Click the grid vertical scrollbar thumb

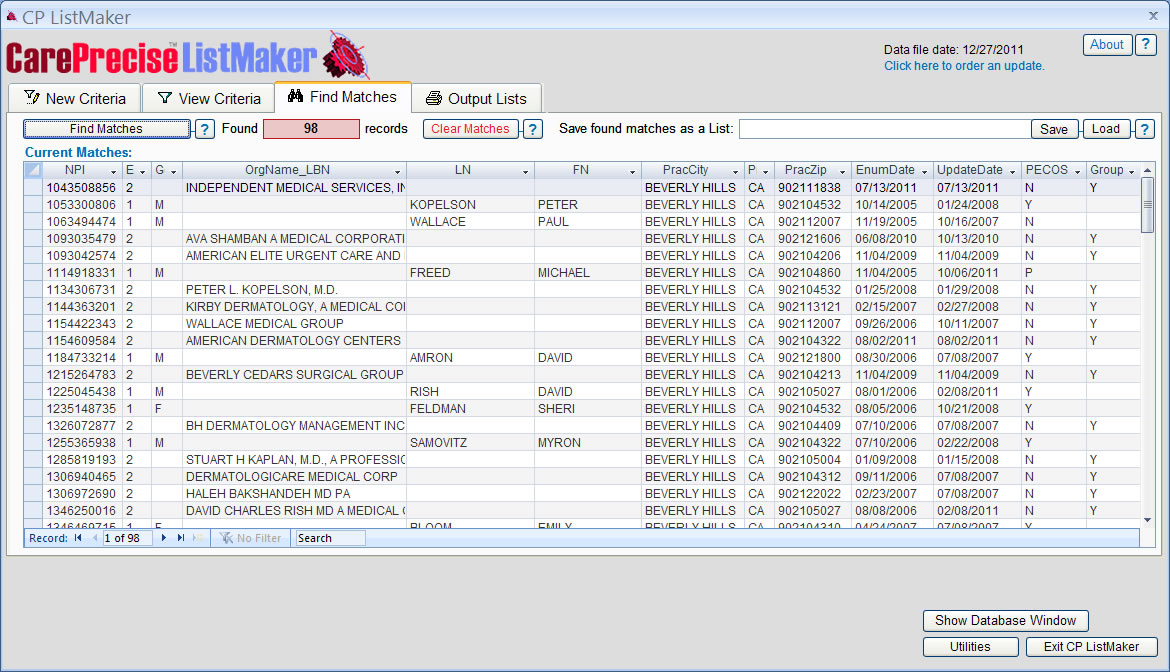pyautogui.click(x=1148, y=205)
